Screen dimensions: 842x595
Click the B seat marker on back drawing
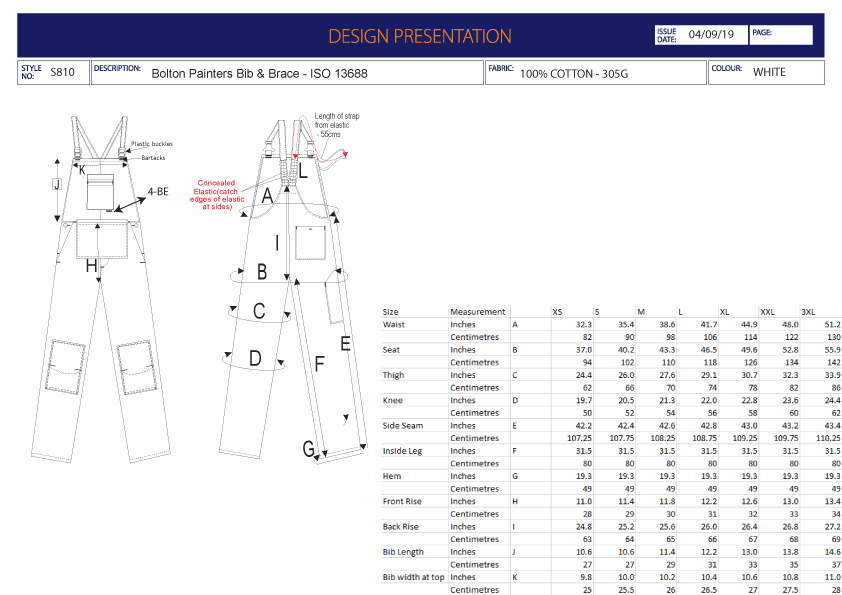[262, 272]
